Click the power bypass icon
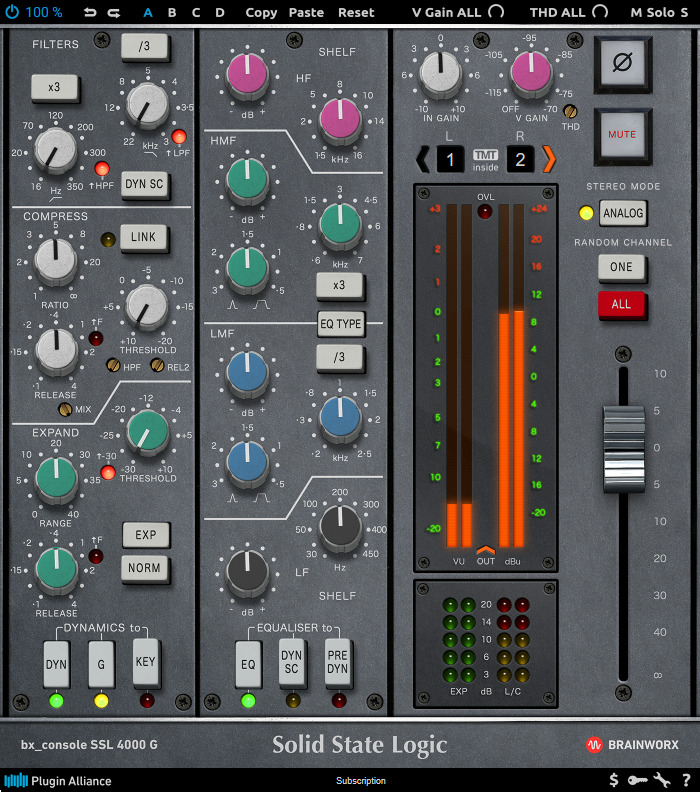This screenshot has width=700, height=792. click(12, 12)
